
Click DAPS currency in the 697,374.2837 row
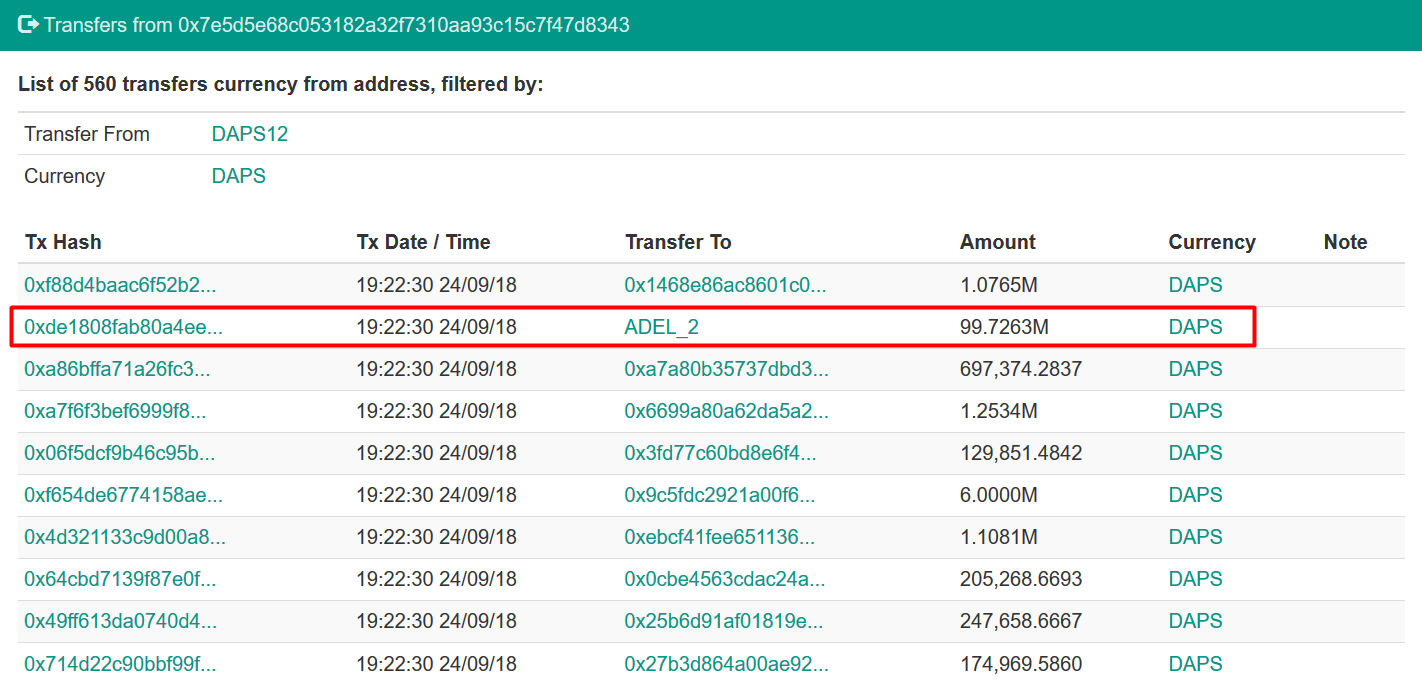1195,369
